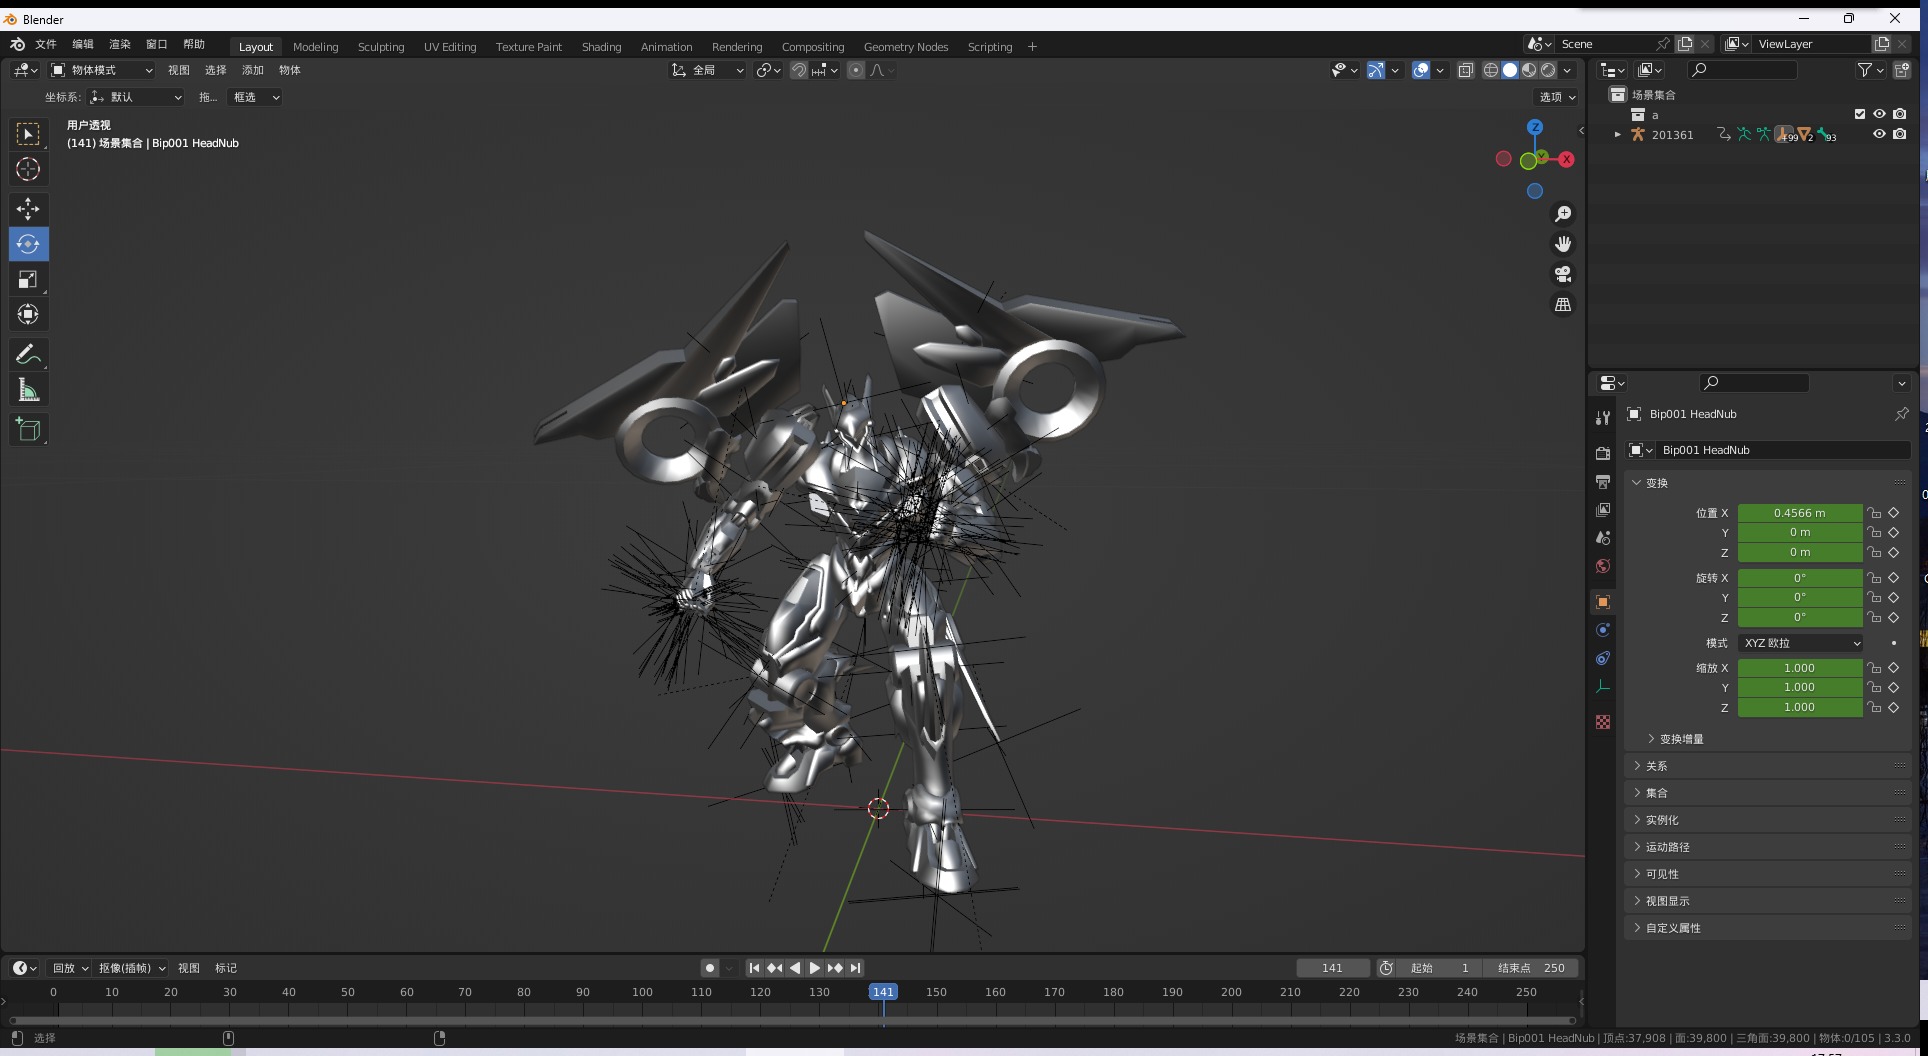This screenshot has height=1056, width=1928.
Task: Select the Add Cube tool
Action: 28,430
